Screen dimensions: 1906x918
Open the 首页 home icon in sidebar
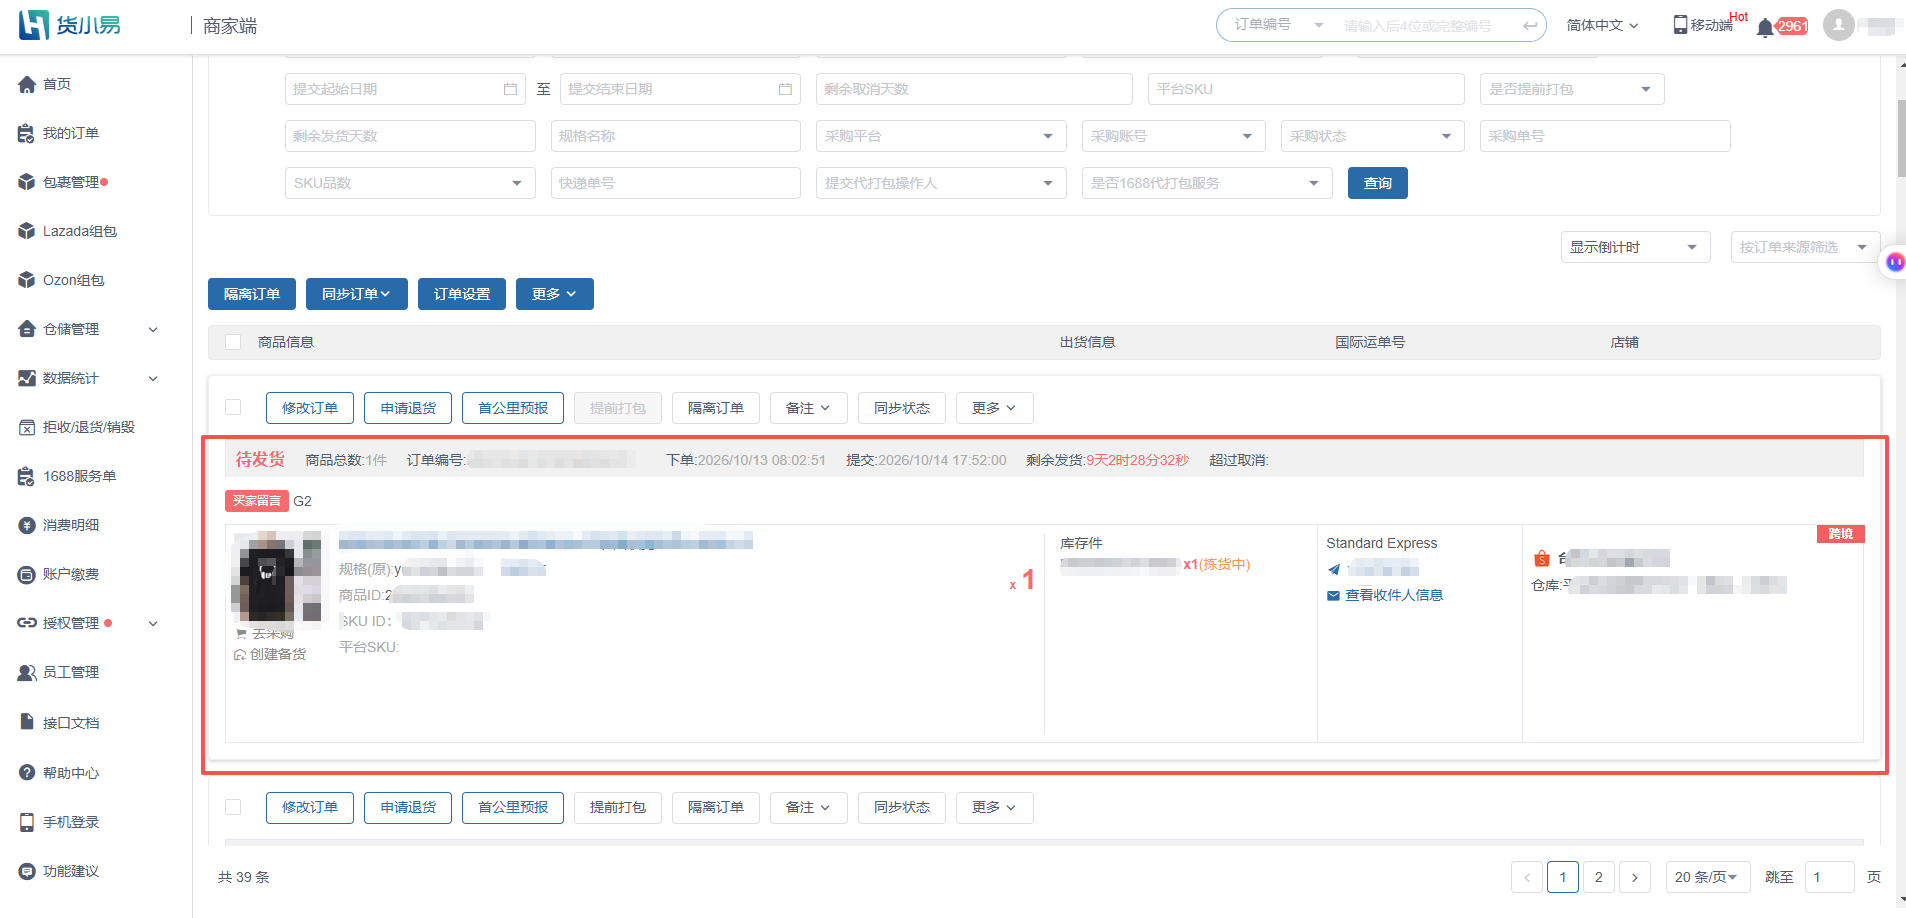(27, 84)
